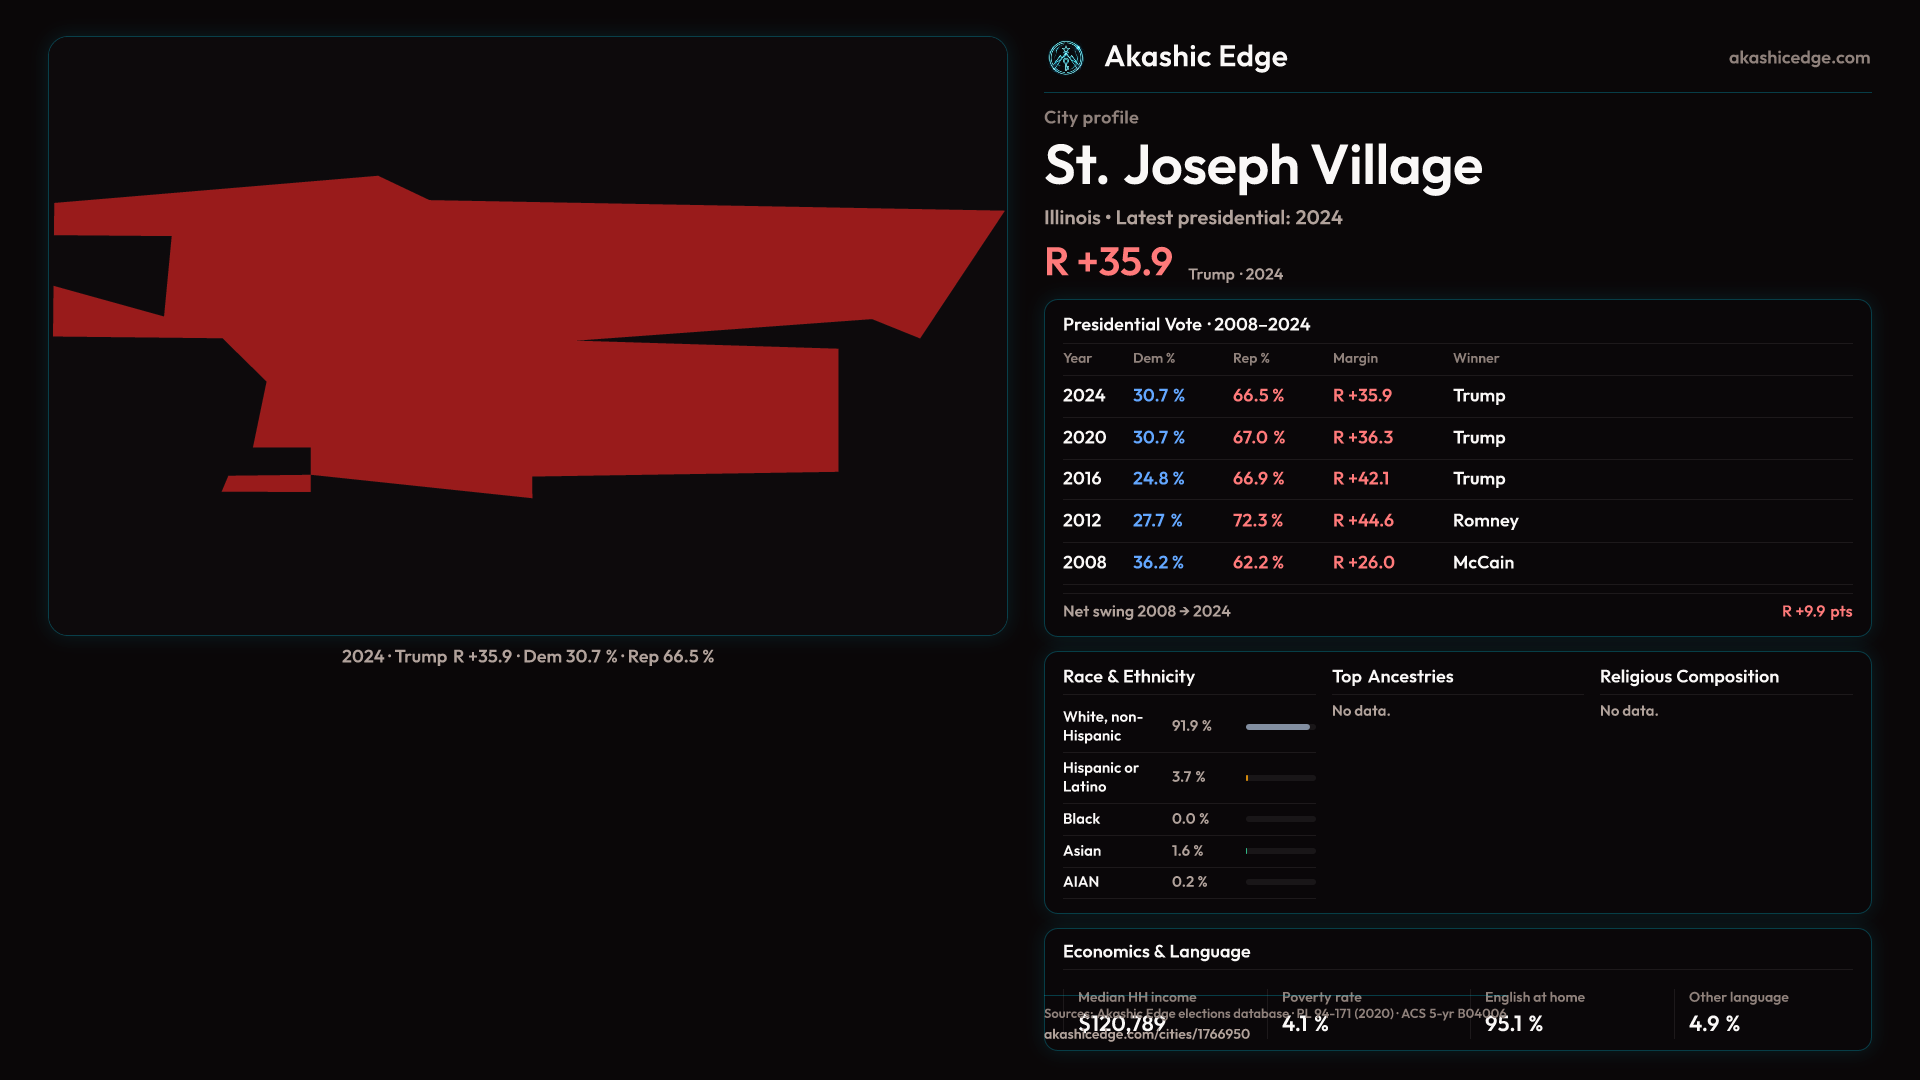Viewport: 1920px width, 1080px height.
Task: Click the Race & Ethnicity heading
Action: point(1128,677)
